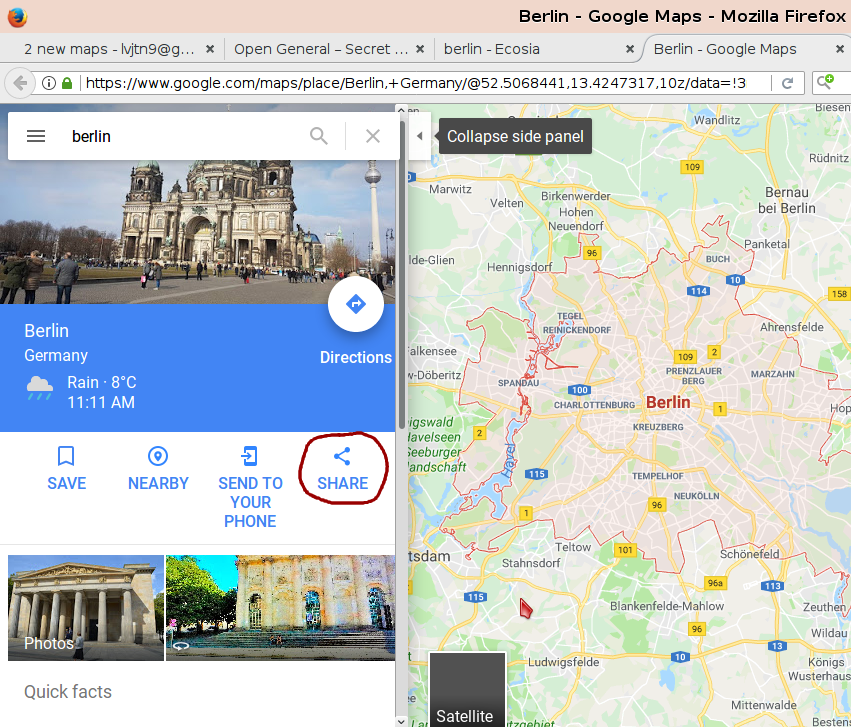The width and height of the screenshot is (851, 727).
Task: Click the Schönefeld label on the map
Action: click(750, 554)
